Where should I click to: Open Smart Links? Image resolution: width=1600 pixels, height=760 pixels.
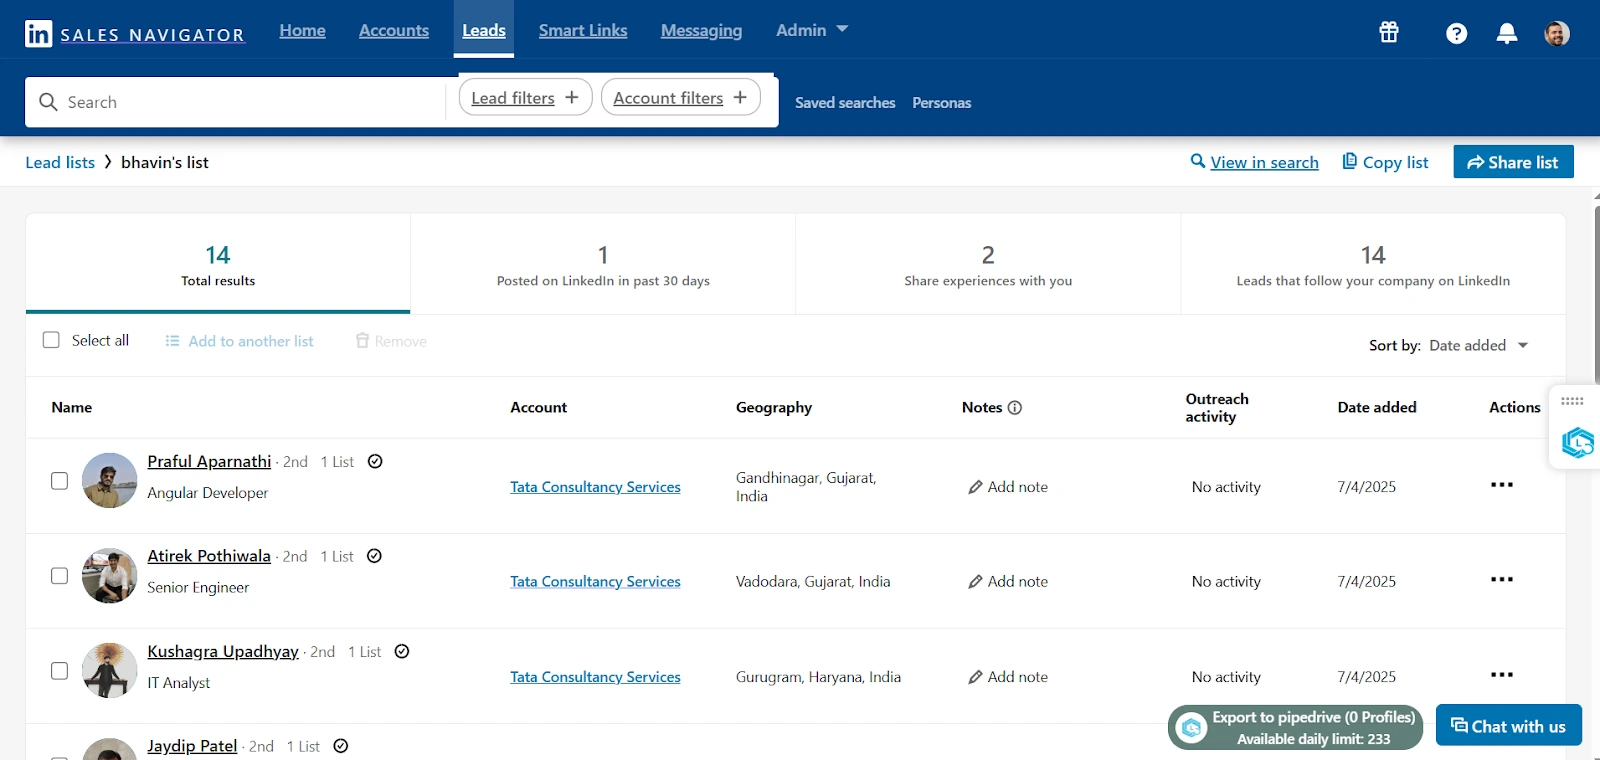point(583,30)
